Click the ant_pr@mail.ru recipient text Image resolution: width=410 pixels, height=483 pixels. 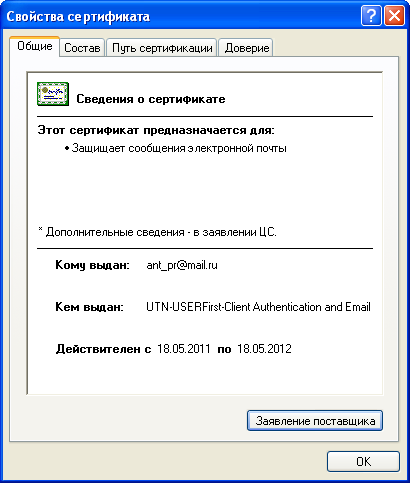(x=182, y=265)
